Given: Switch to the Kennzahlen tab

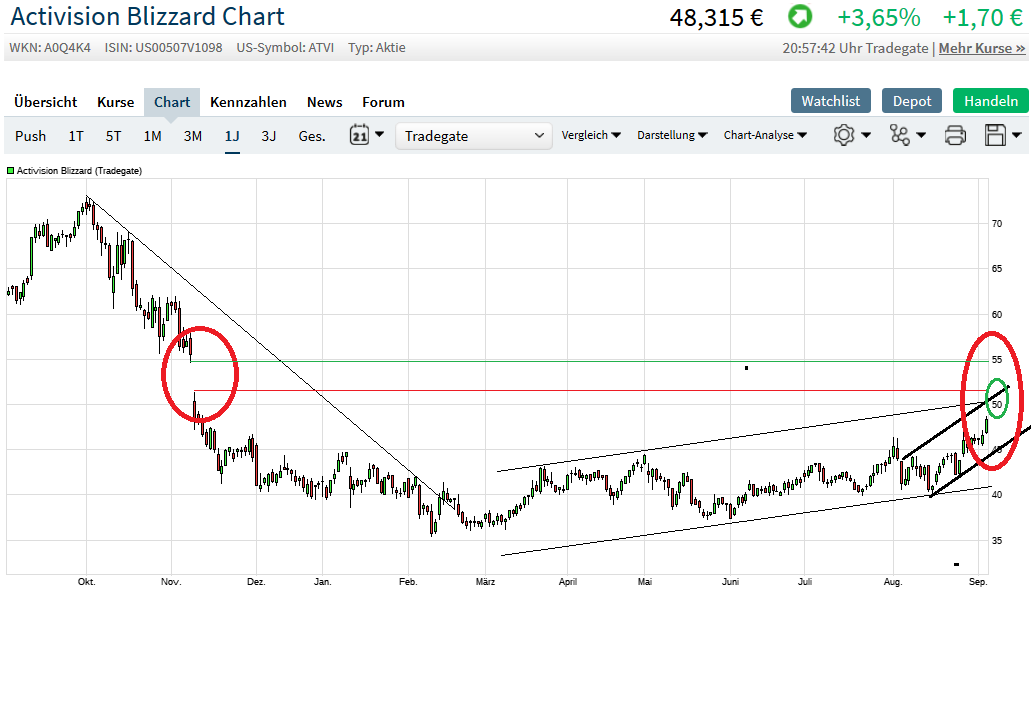Looking at the screenshot, I should coord(248,102).
